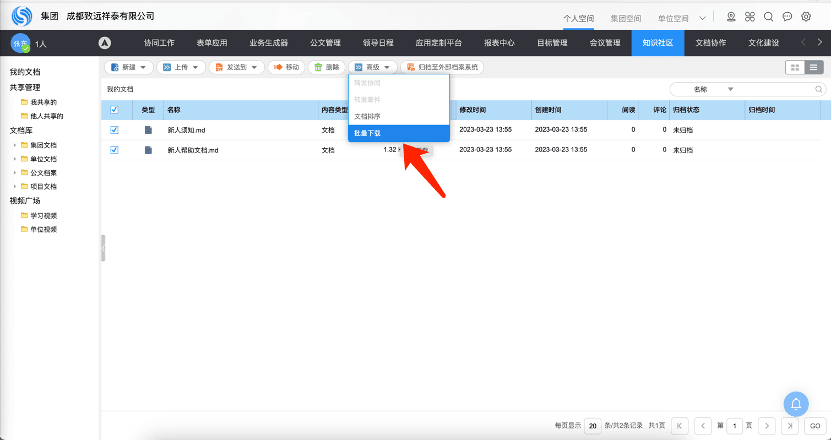This screenshot has height=440, width=832.
Task: Open the four-leaf apps icon in header
Action: [750, 17]
